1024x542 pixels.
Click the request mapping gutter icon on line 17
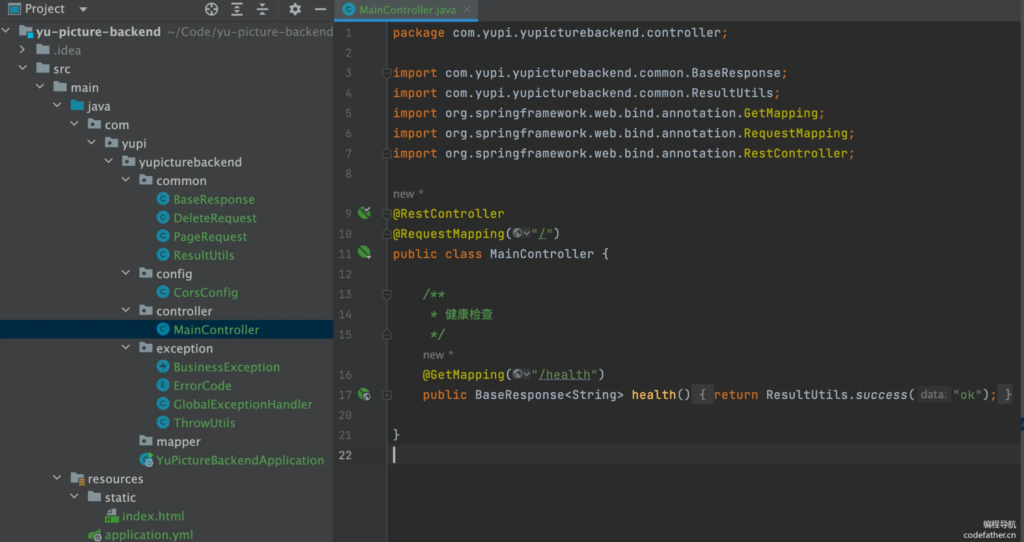pos(365,395)
